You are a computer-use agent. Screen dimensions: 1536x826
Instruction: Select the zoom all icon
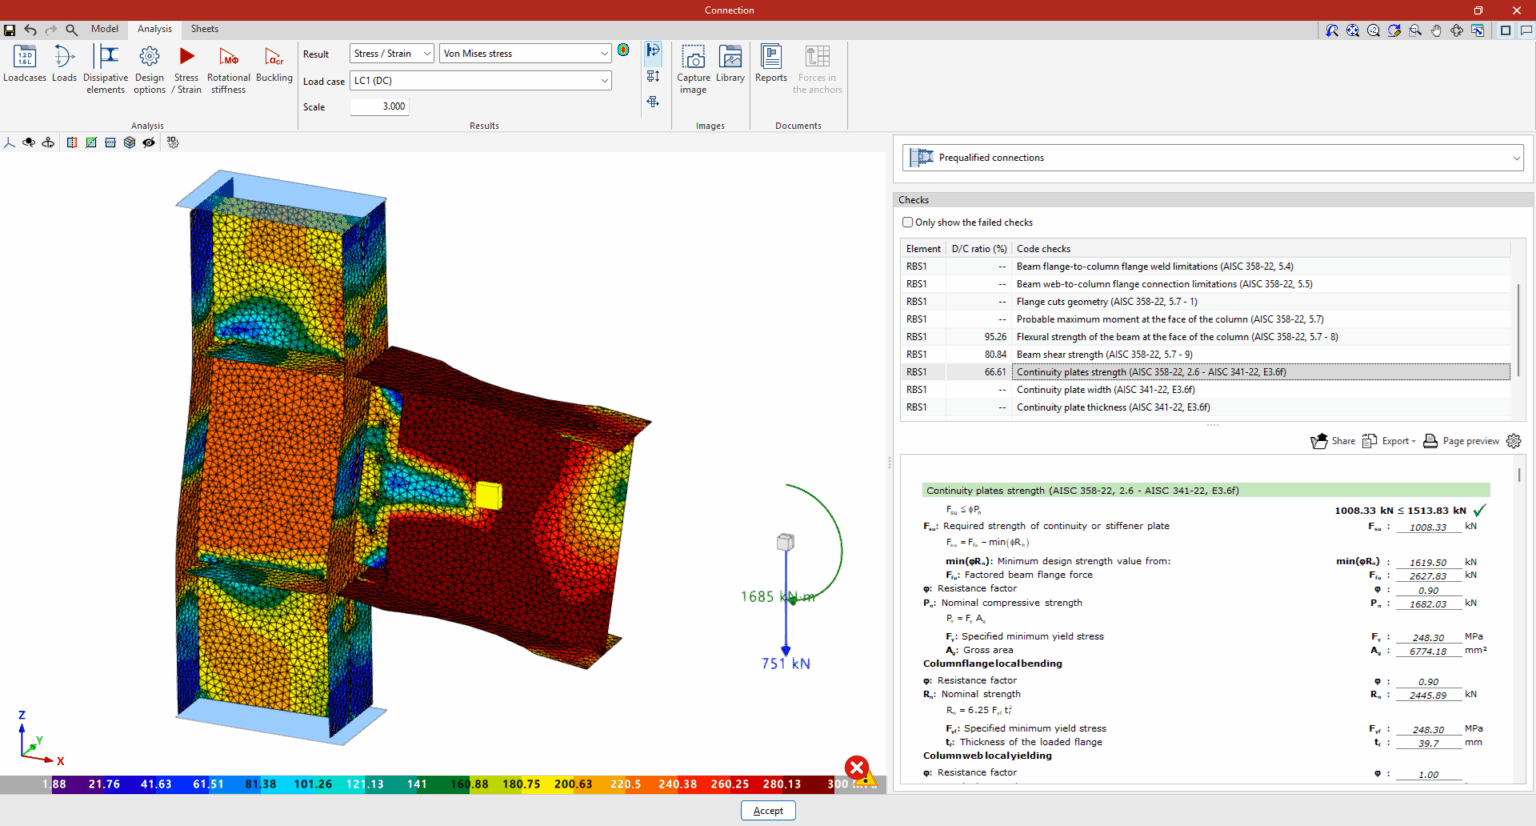pyautogui.click(x=1352, y=30)
